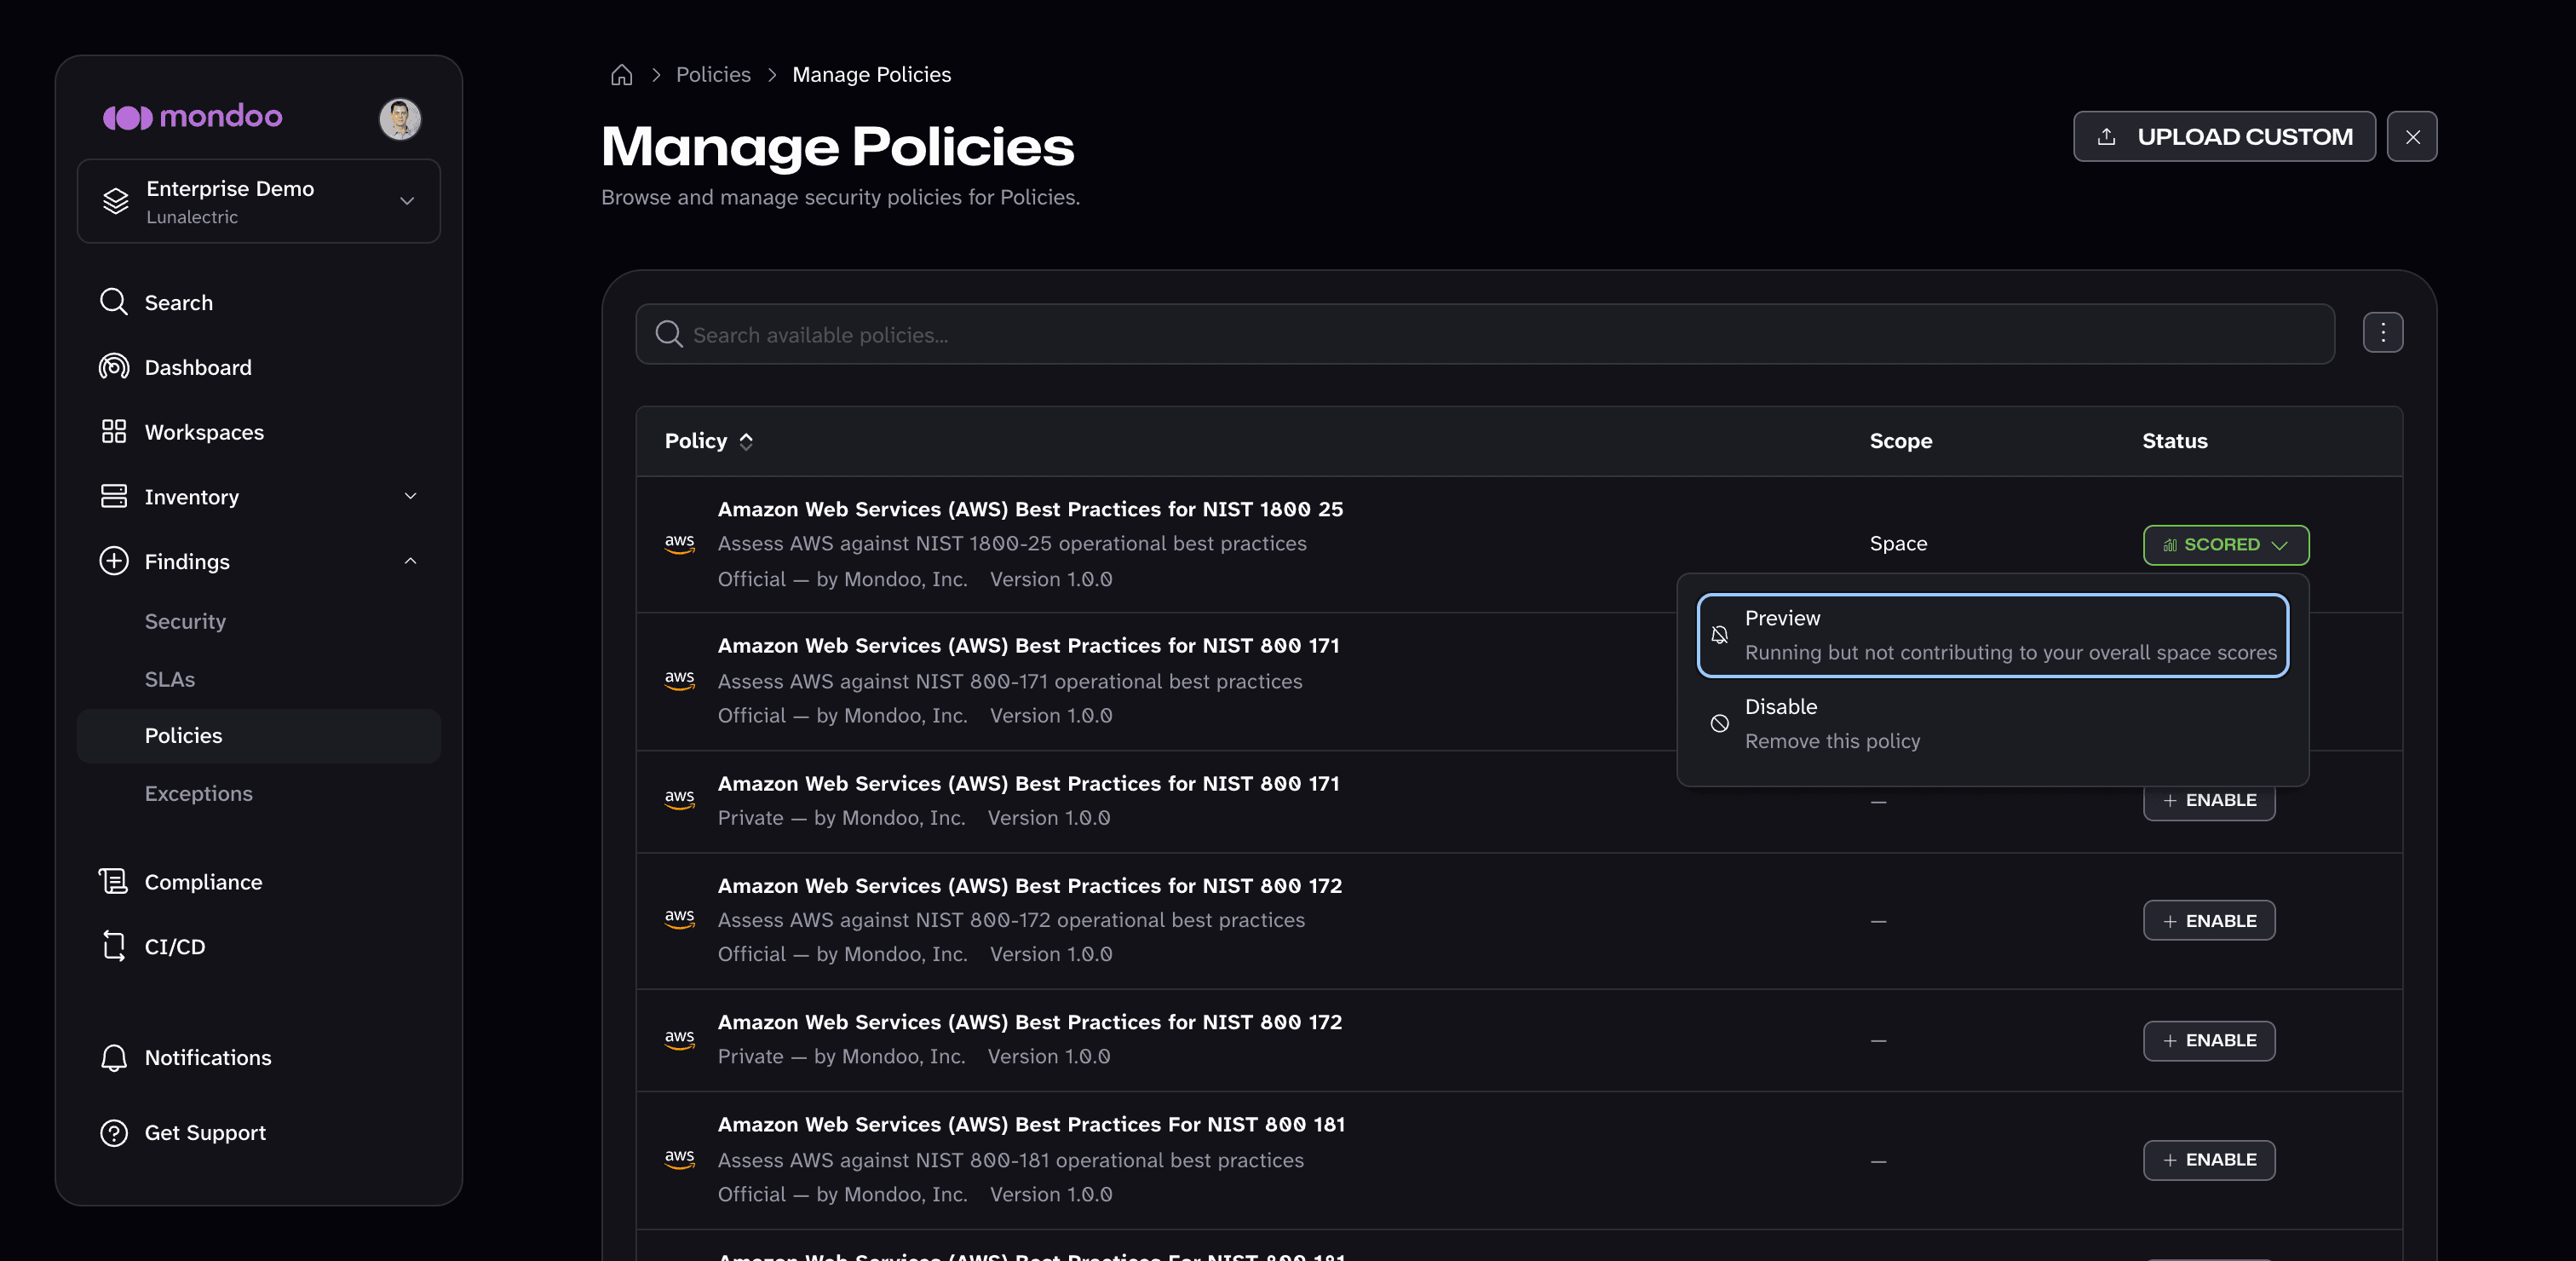Click the sort arrows on Policy column
This screenshot has height=1261, width=2576.
click(746, 441)
